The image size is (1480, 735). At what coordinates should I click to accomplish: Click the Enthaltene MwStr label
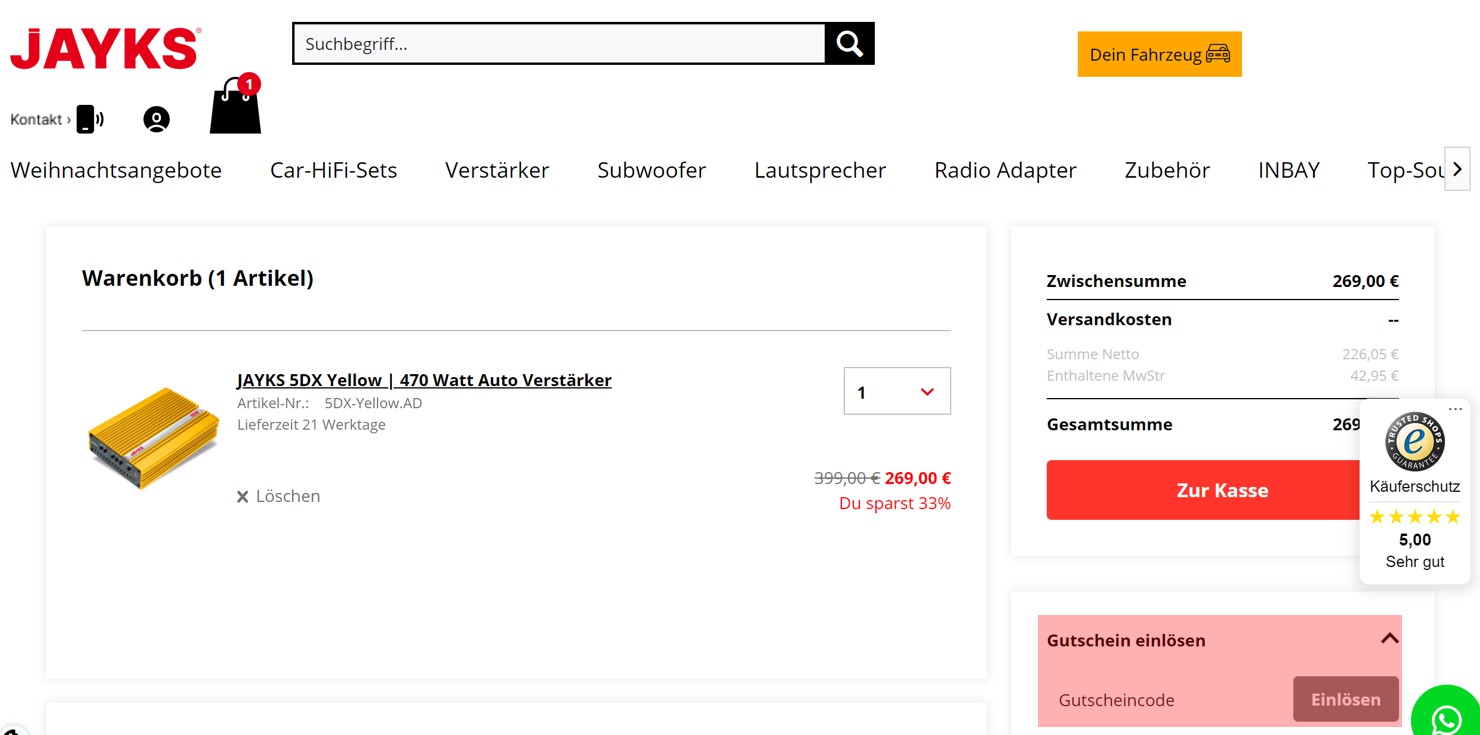click(x=1106, y=376)
